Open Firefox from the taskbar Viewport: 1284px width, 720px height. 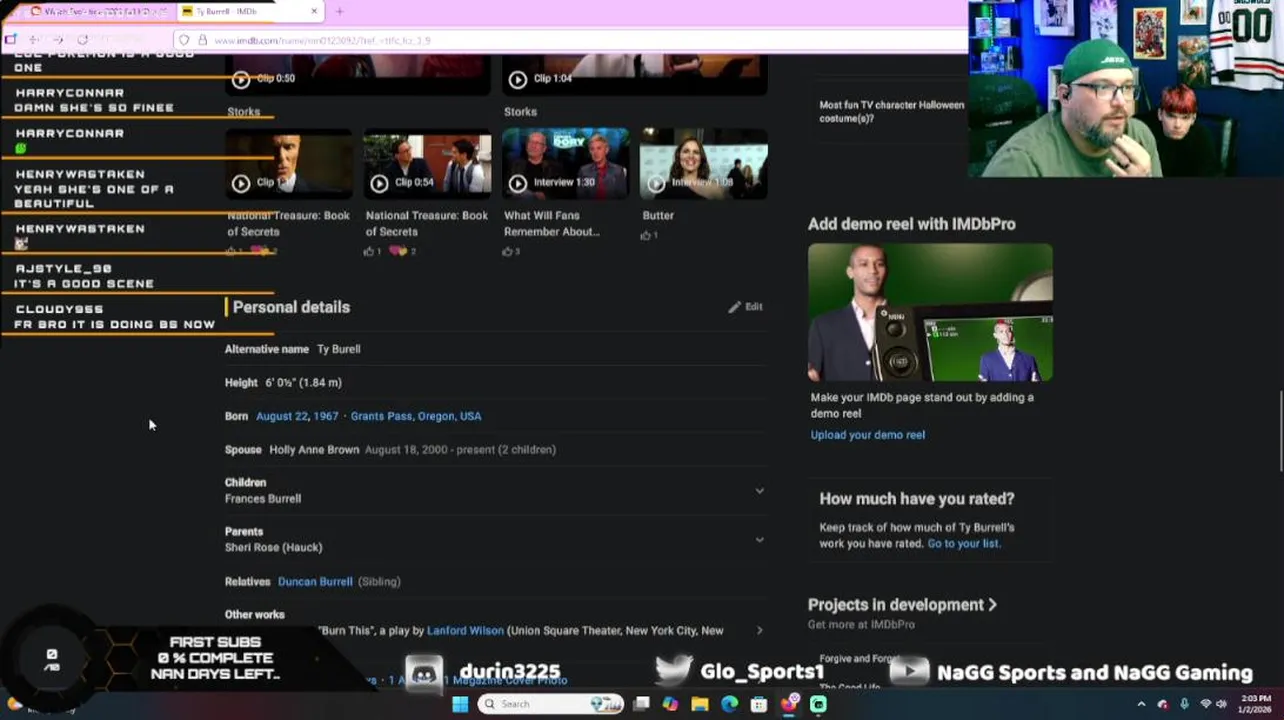coord(789,704)
